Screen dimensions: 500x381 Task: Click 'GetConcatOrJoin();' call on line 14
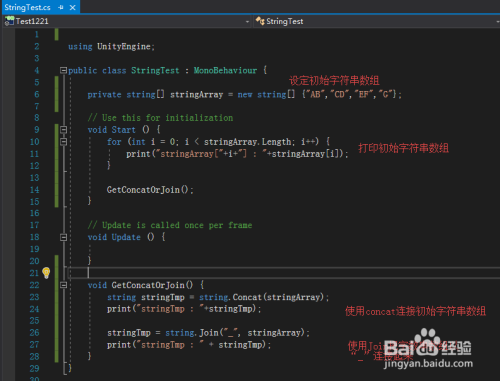[x=150, y=190]
